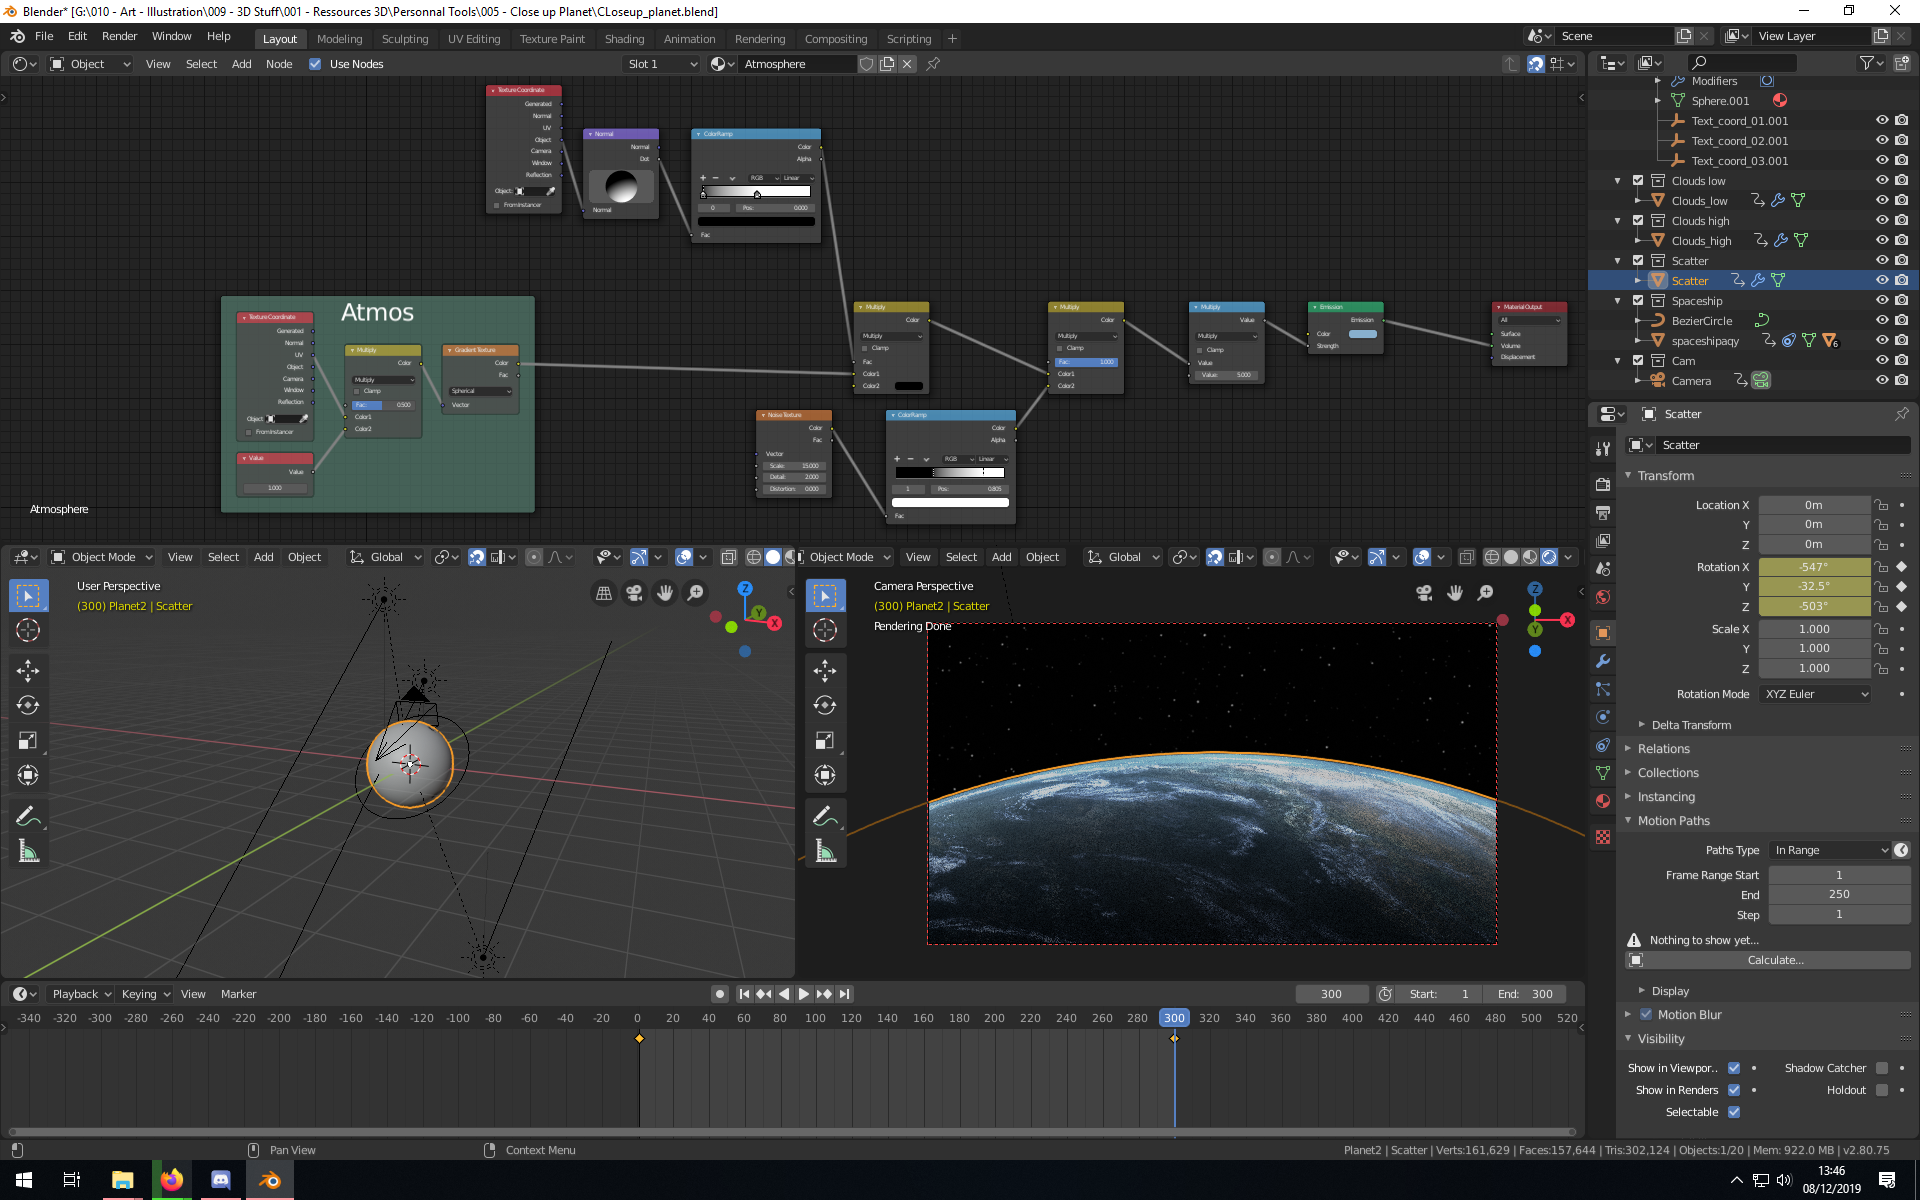Select the Rotate tool in left viewport
The height and width of the screenshot is (1200, 1920).
click(x=28, y=705)
